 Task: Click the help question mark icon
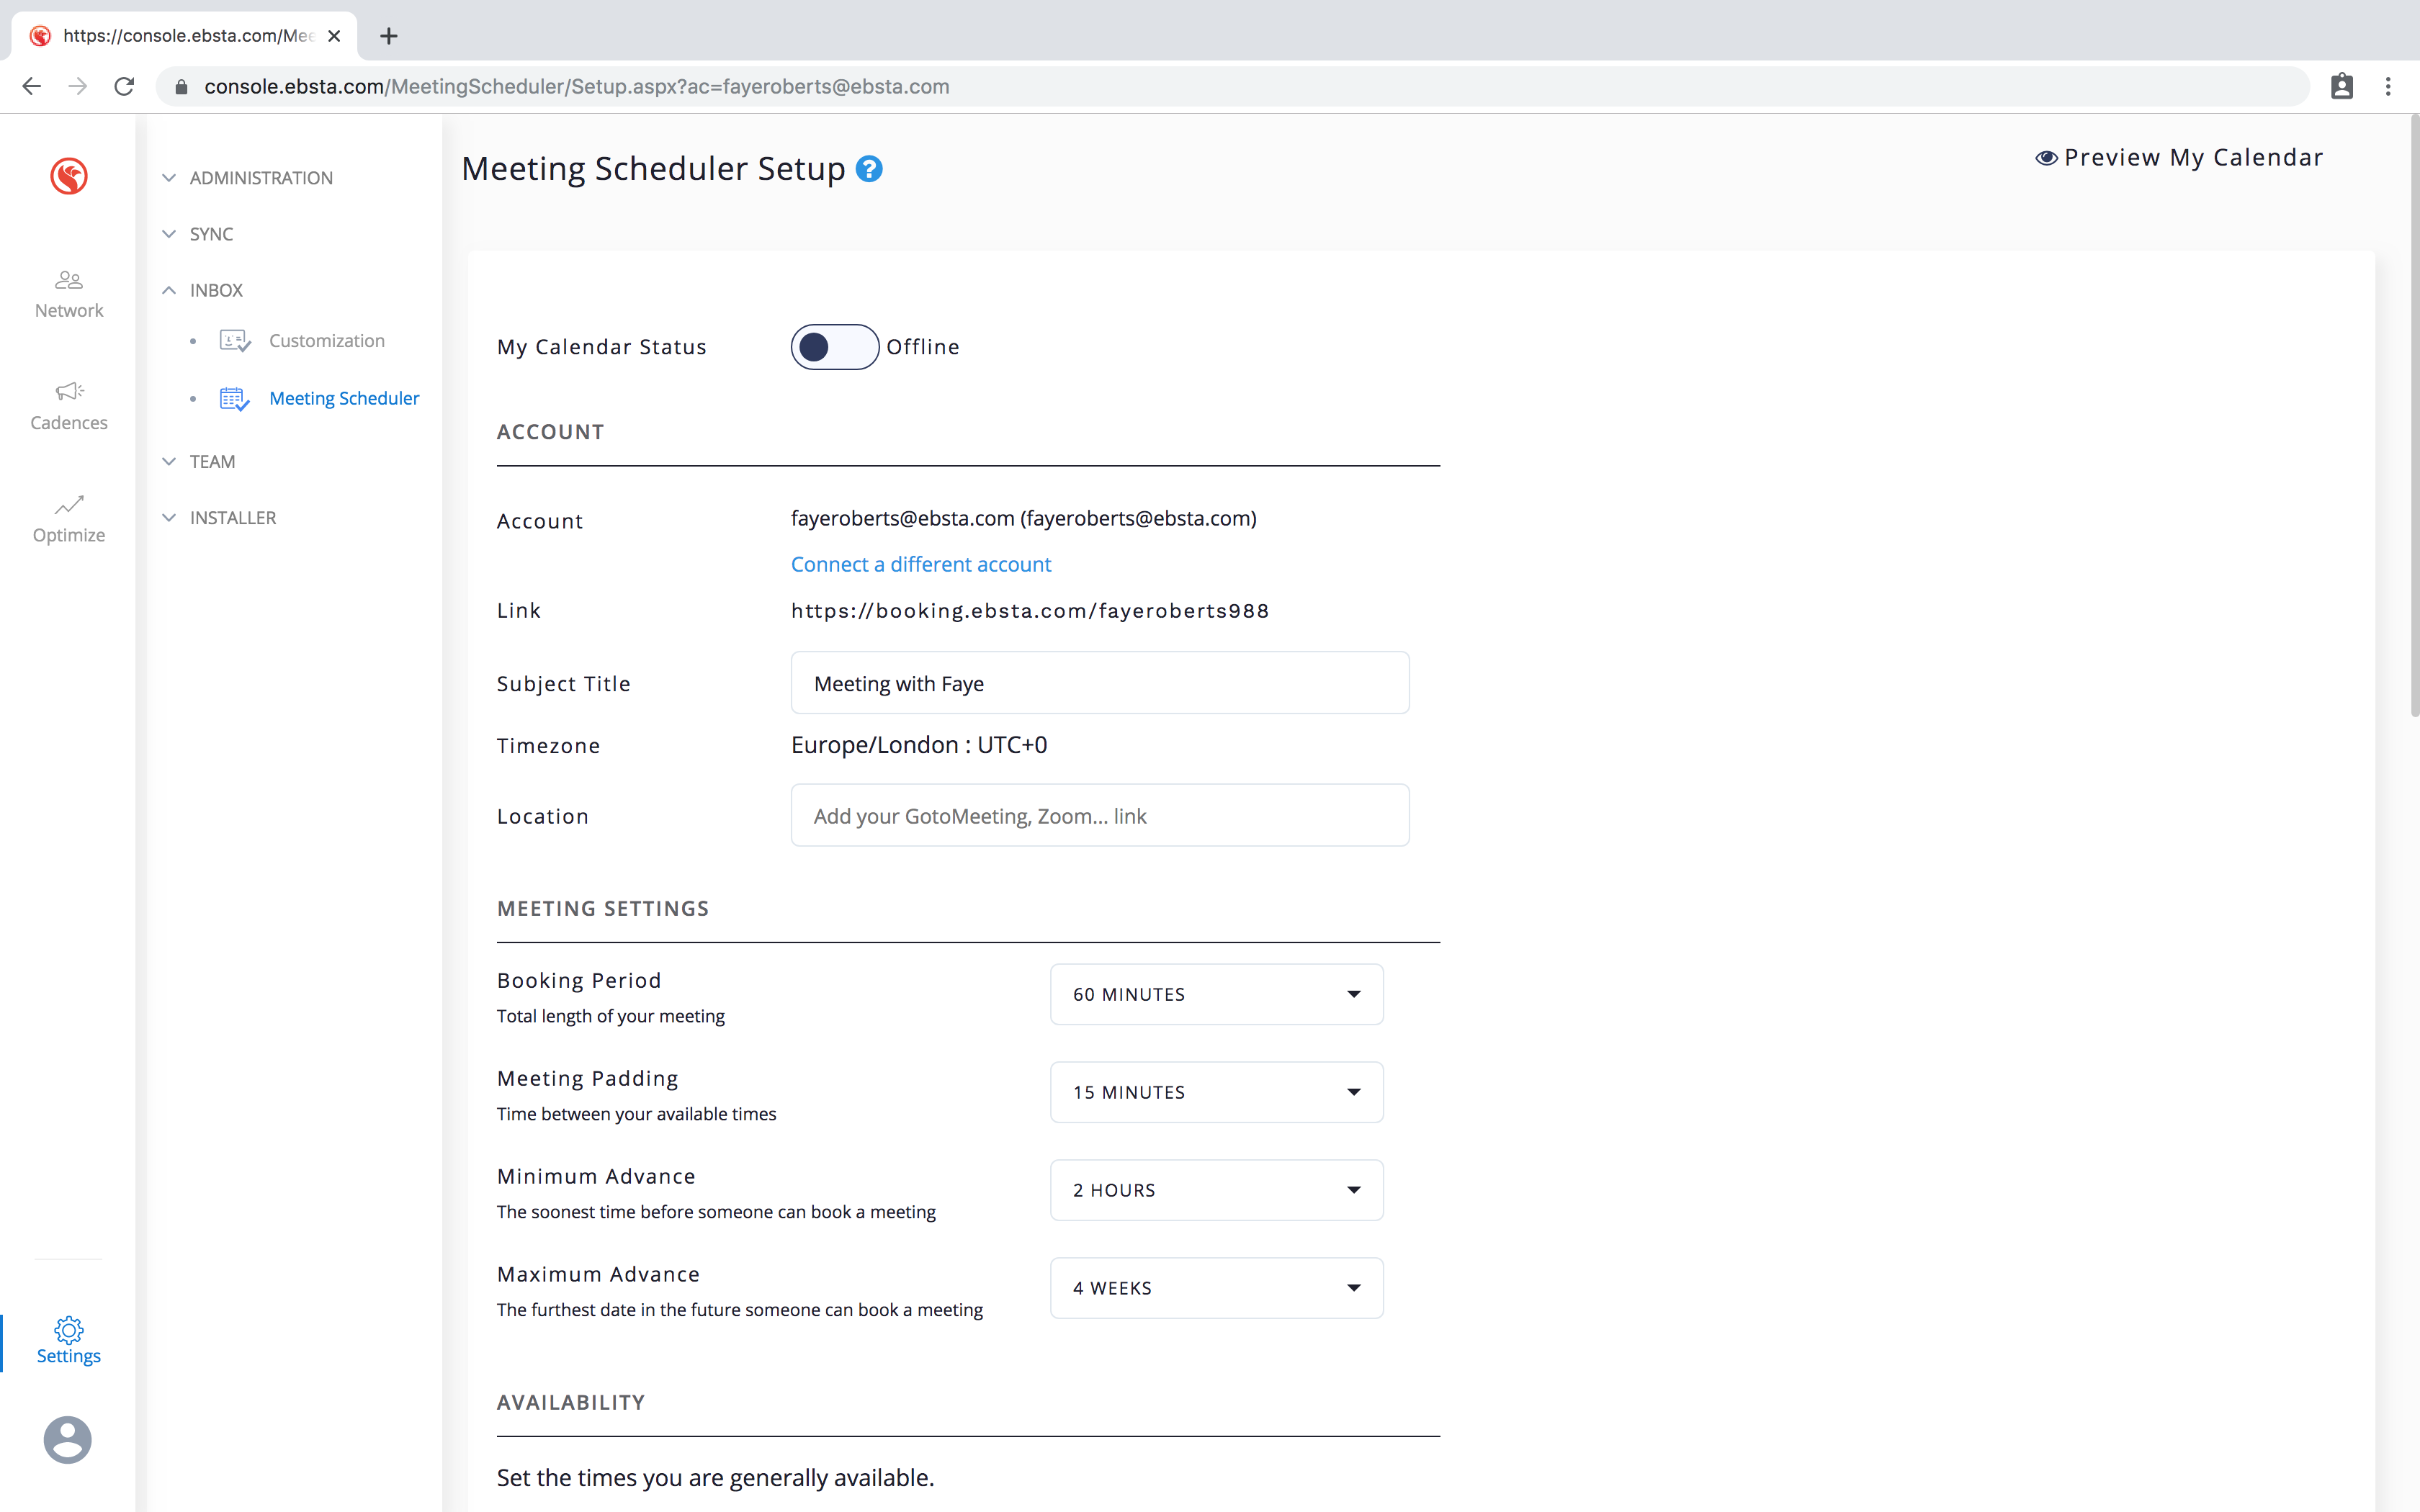click(x=869, y=169)
